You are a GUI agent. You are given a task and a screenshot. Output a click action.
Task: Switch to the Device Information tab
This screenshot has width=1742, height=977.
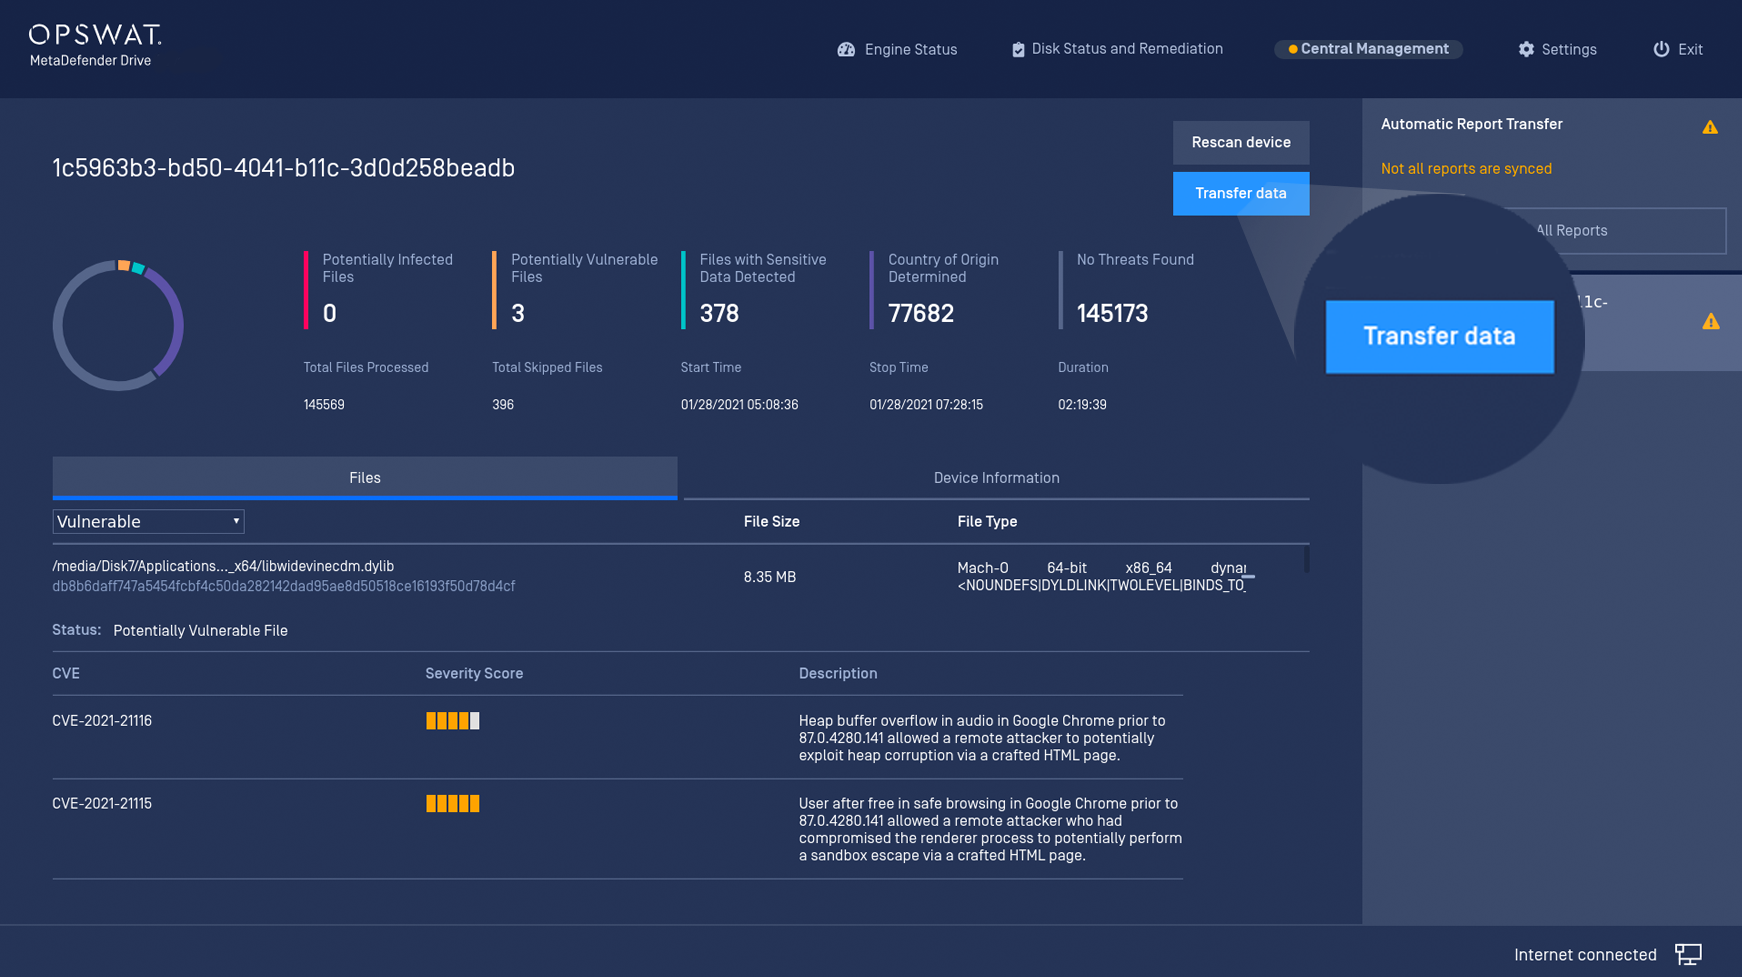(x=996, y=478)
